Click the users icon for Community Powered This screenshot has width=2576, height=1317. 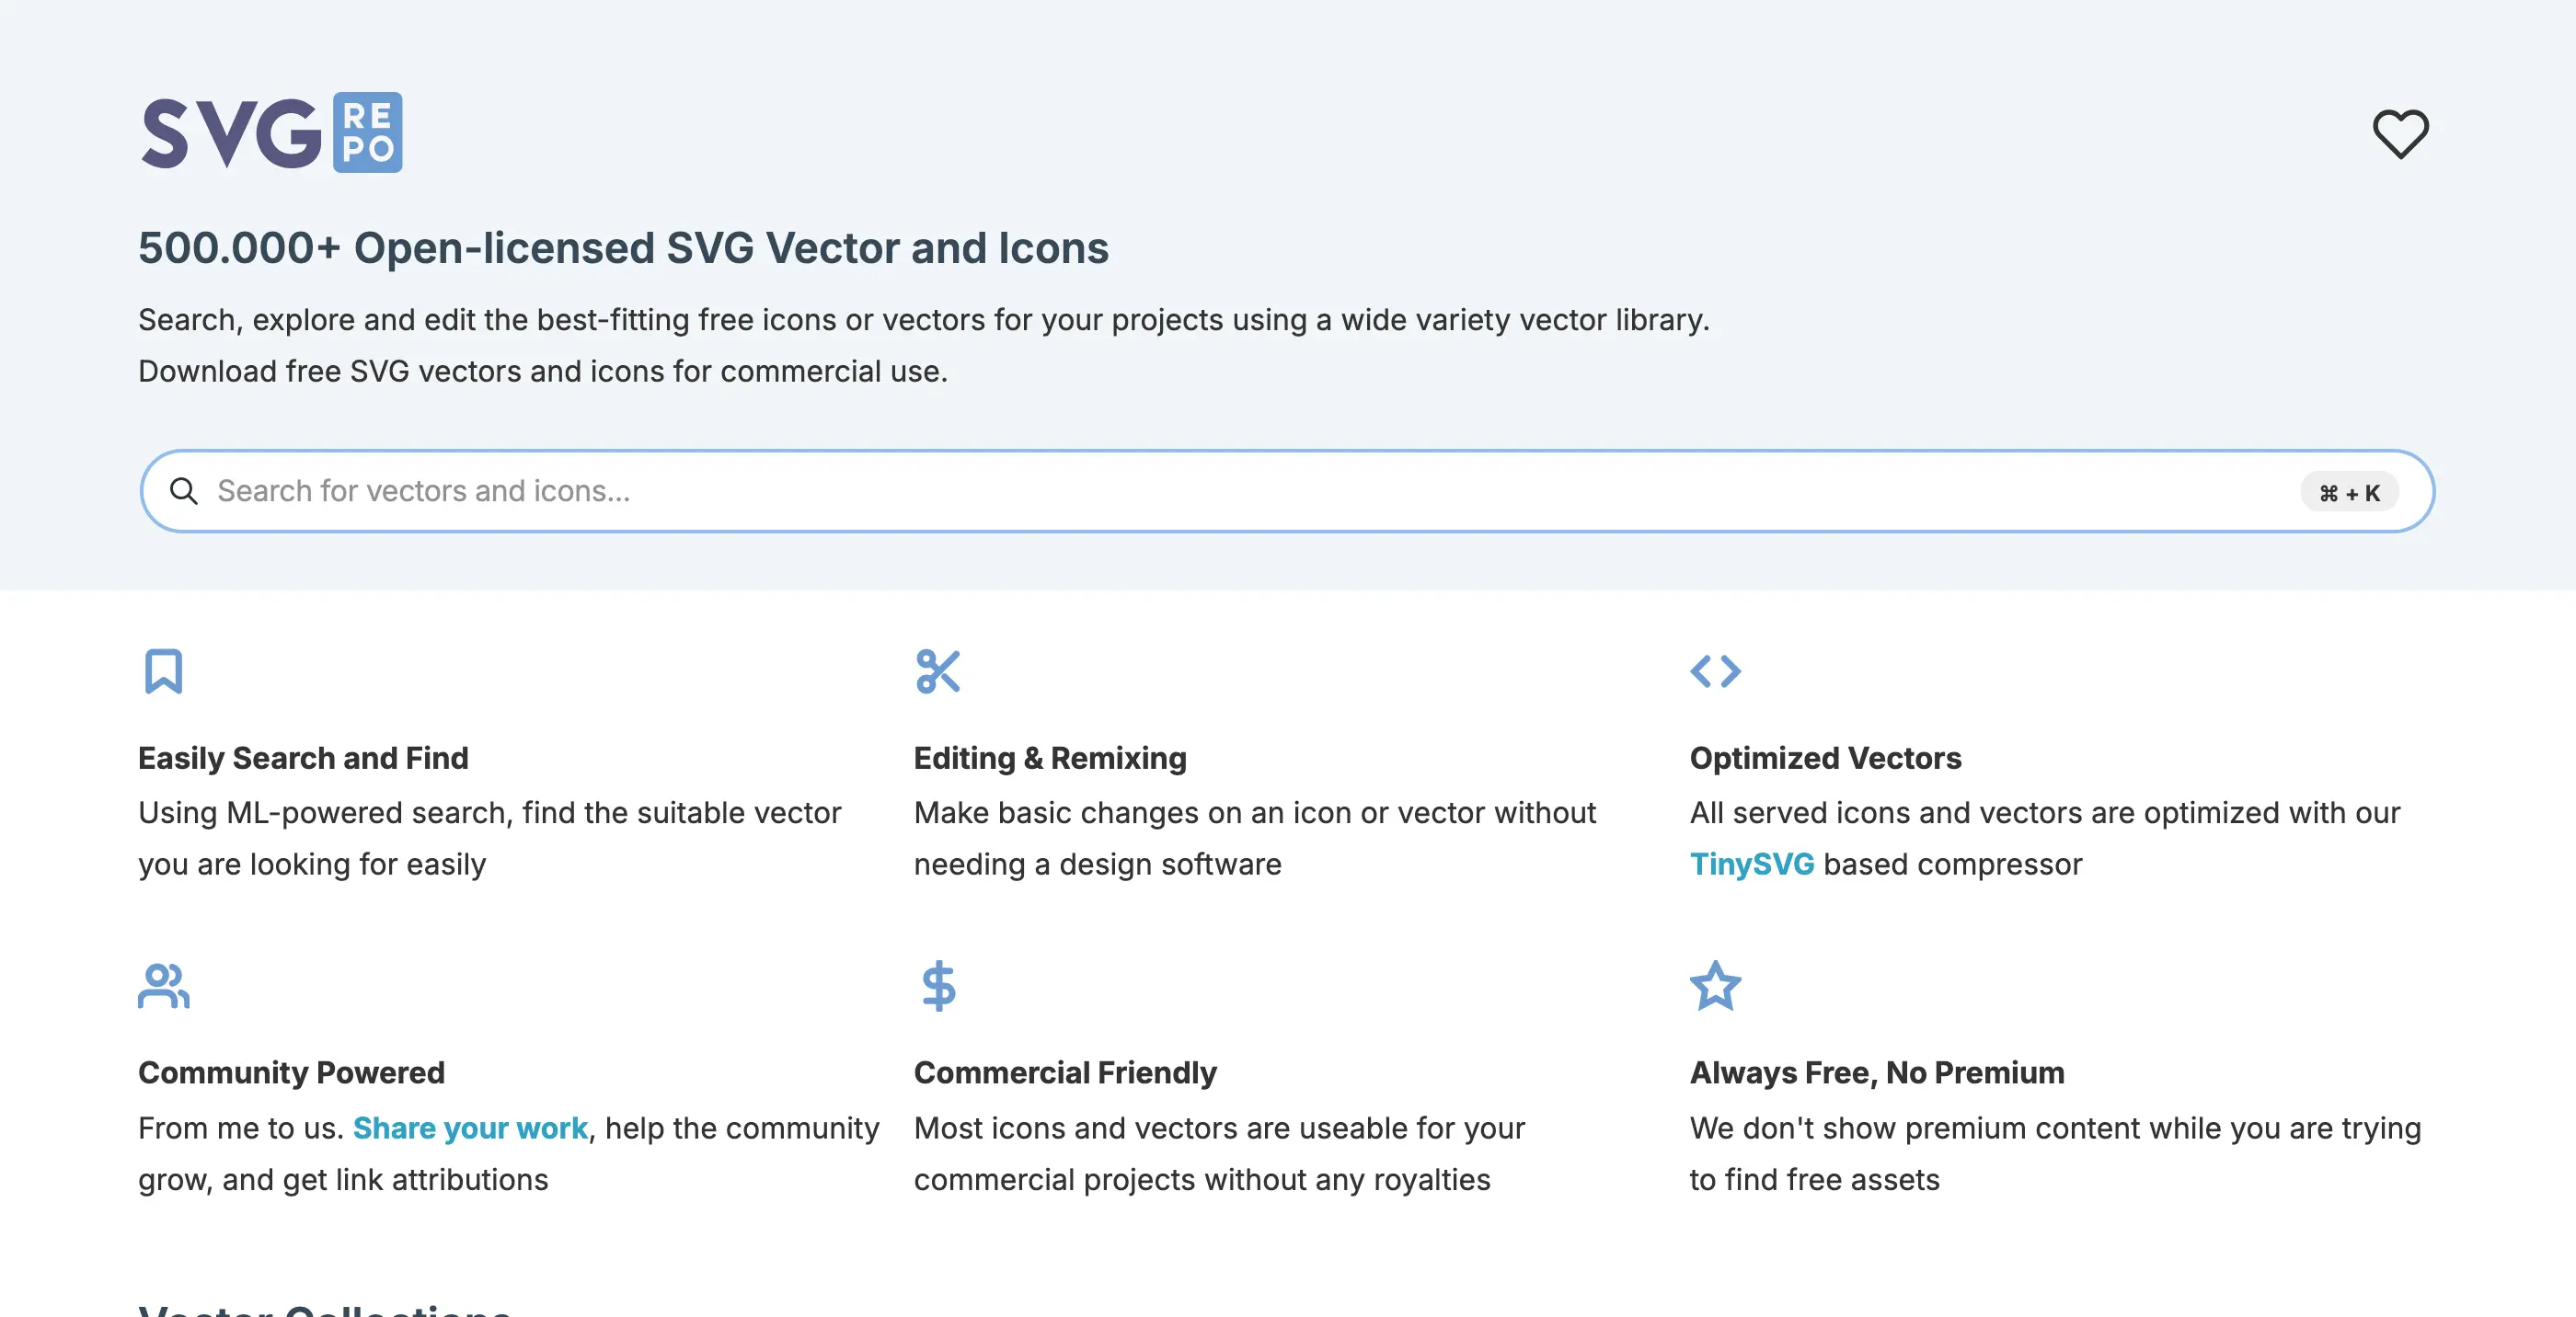[163, 986]
